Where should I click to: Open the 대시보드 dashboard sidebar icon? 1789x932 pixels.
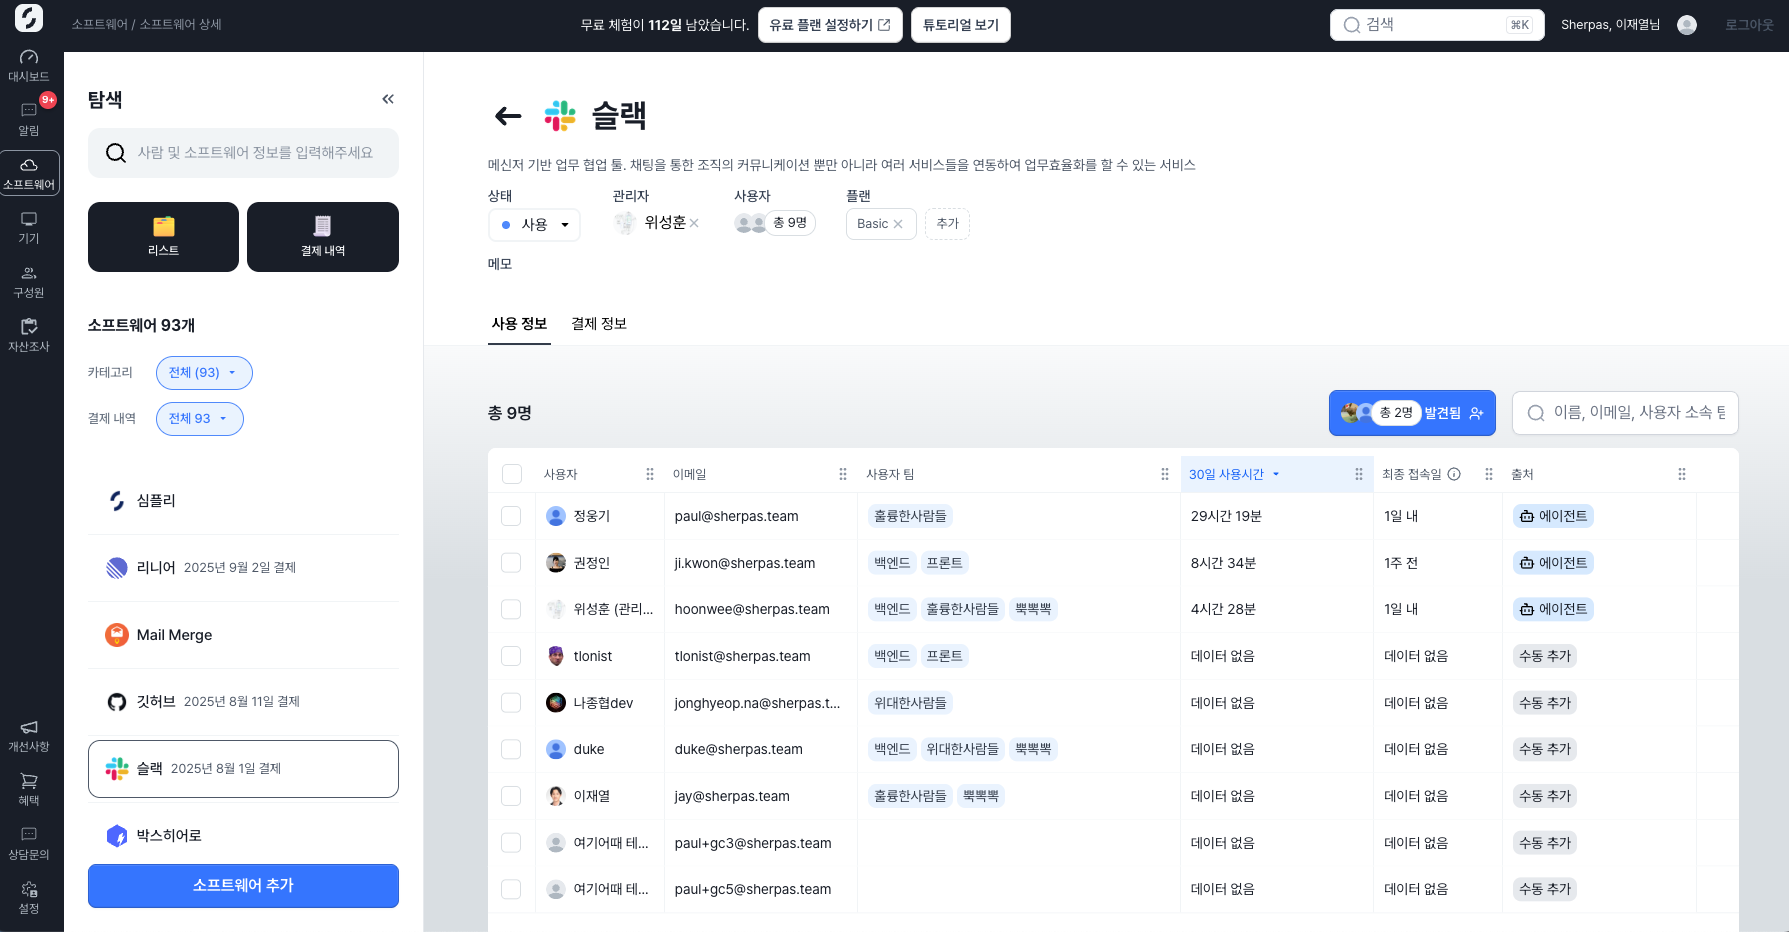[x=29, y=65]
